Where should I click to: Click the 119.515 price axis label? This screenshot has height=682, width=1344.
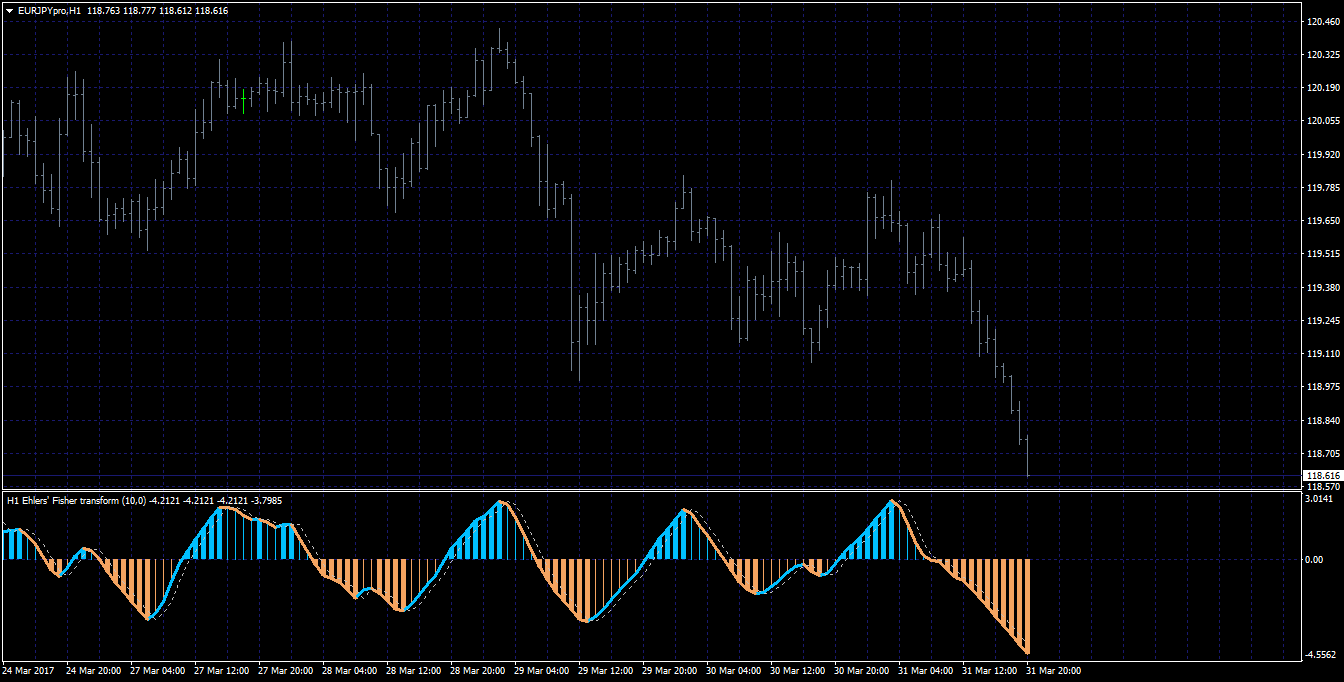coord(1323,254)
